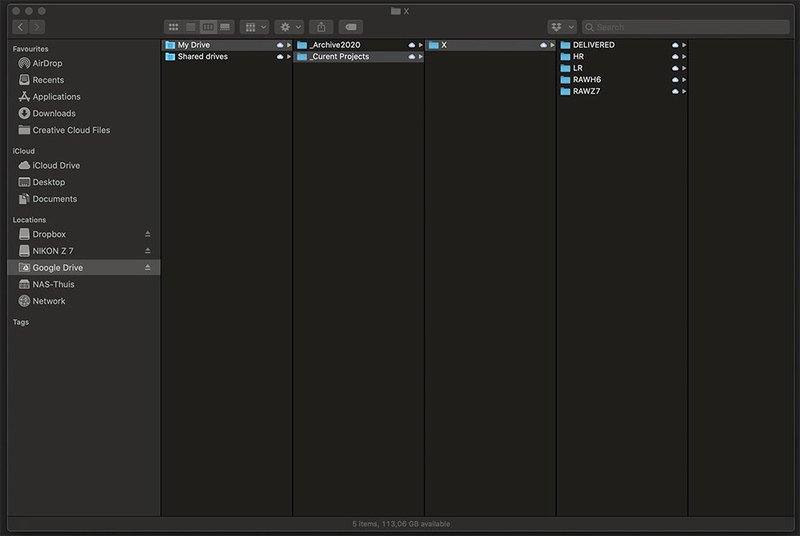
Task: Eject the Dropbox location in sidebar
Action: [x=148, y=234]
